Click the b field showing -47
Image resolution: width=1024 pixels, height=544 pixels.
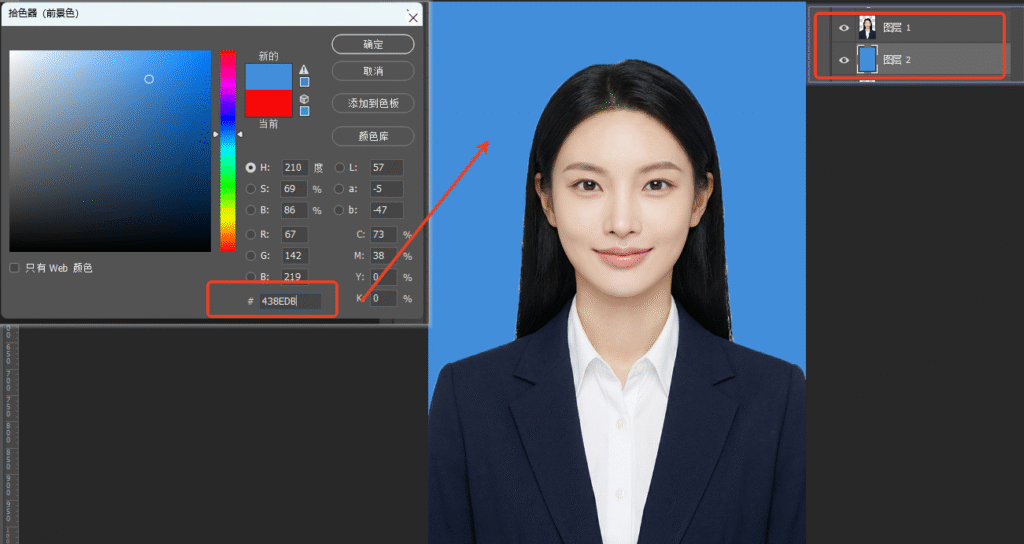386,210
